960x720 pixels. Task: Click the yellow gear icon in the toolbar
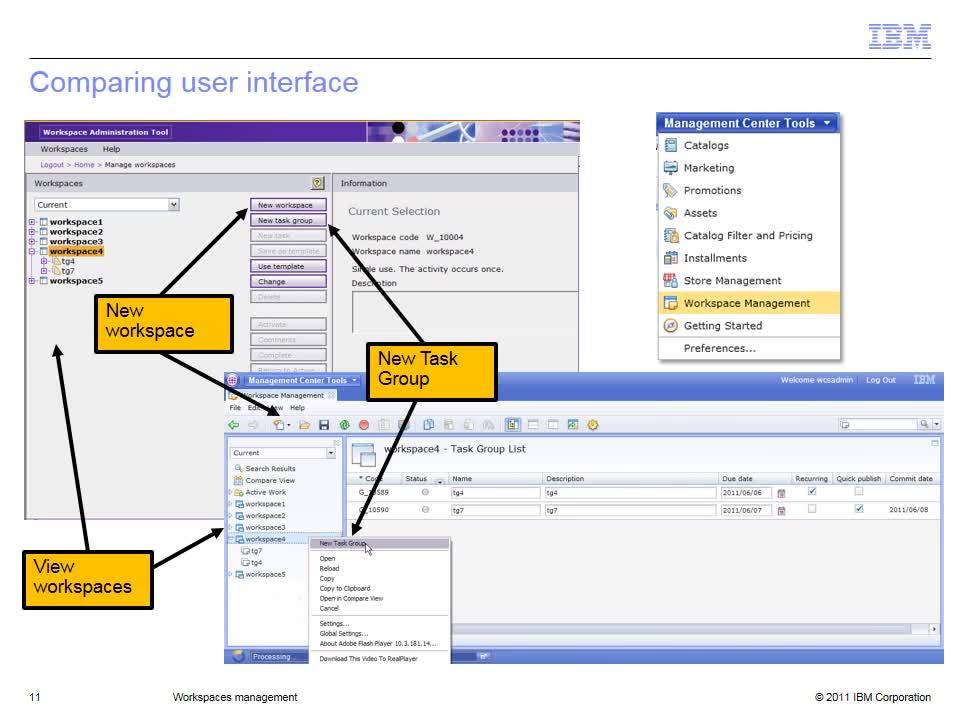pyautogui.click(x=593, y=424)
